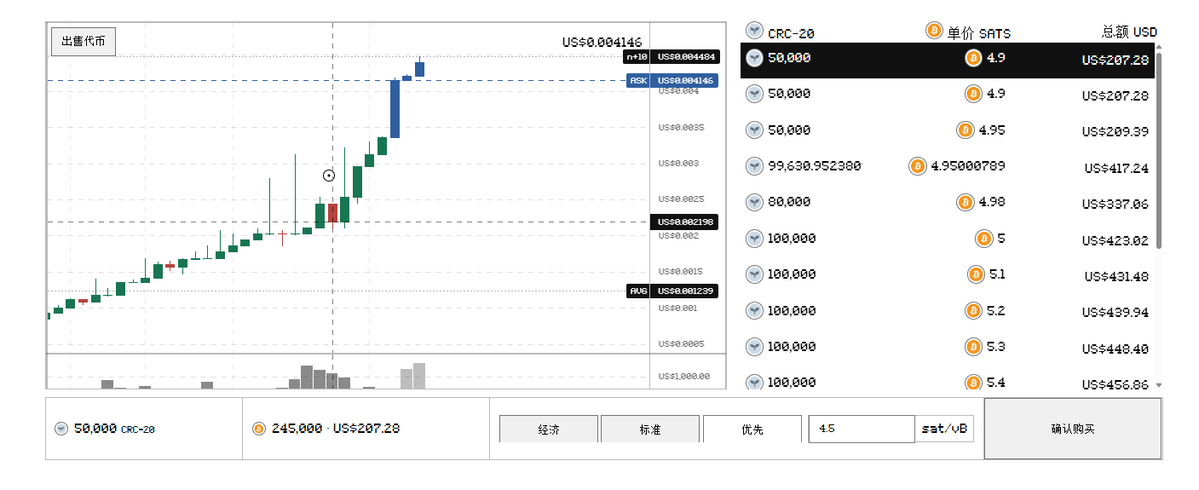Screen dimensions: 1199x490
Task: Click the circular crosshair marker on chart
Action: pos(329,176)
